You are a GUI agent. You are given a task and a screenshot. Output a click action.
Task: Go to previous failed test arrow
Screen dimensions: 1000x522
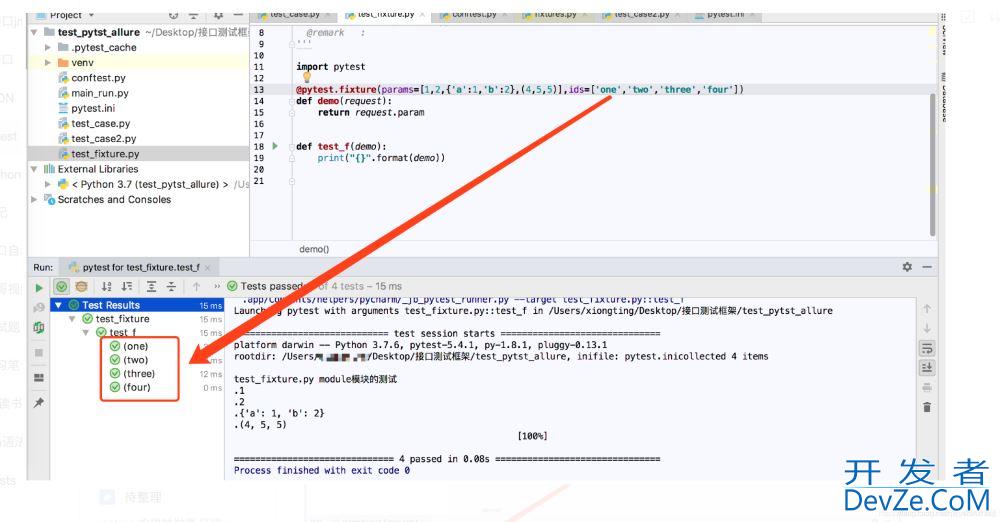(196, 287)
